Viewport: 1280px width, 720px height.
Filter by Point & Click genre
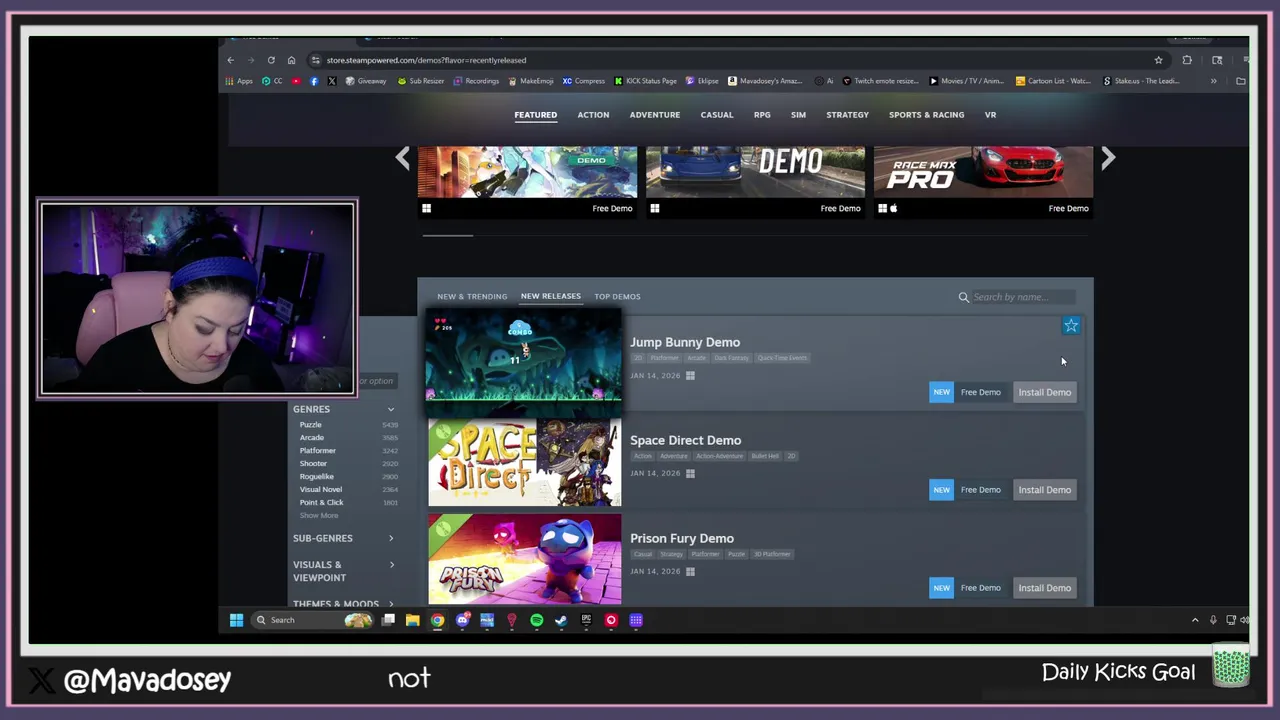click(321, 502)
